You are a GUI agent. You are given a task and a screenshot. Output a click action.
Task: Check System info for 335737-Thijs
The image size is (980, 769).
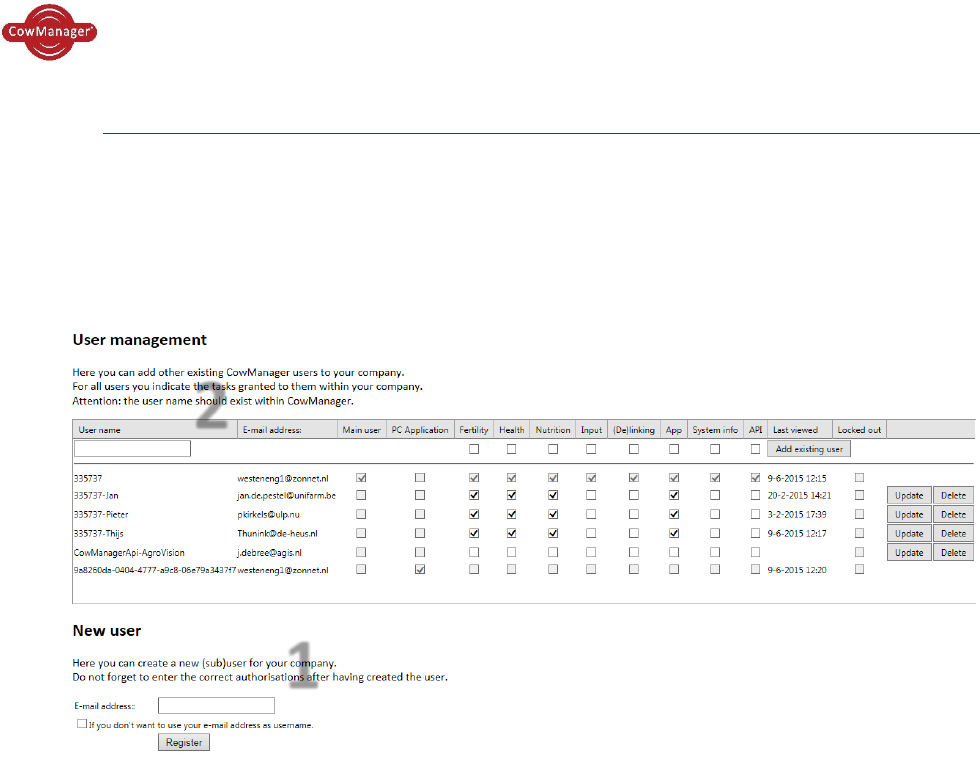coord(715,533)
